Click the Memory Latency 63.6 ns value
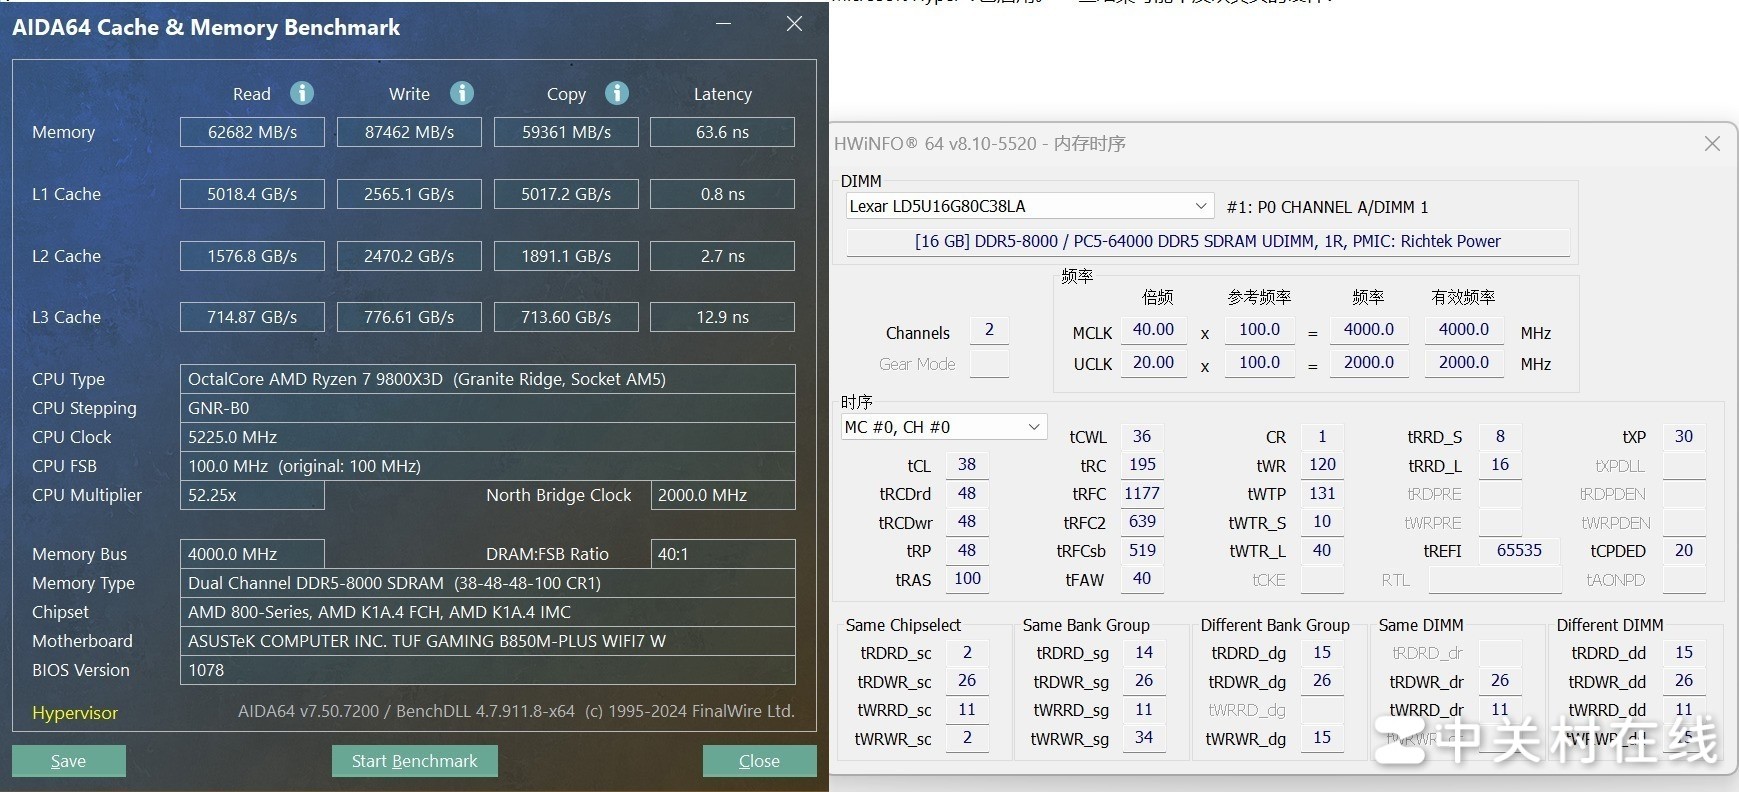The height and width of the screenshot is (792, 1739). (722, 132)
